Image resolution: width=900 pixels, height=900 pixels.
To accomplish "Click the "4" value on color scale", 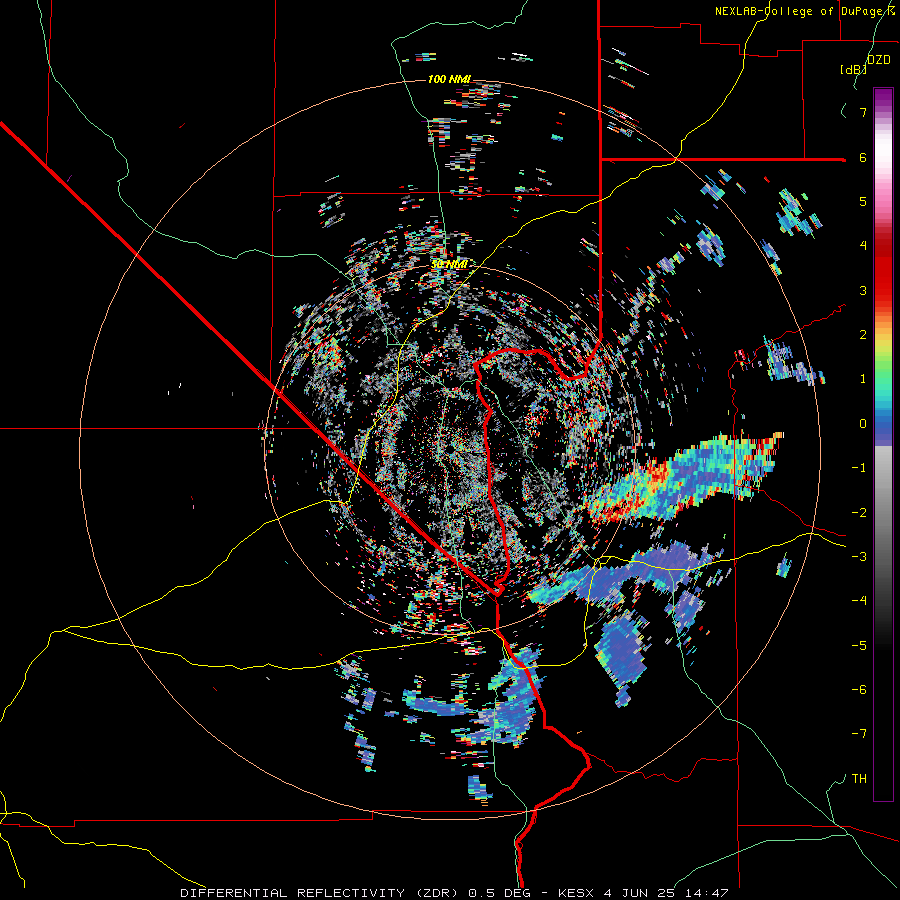I will coord(863,246).
